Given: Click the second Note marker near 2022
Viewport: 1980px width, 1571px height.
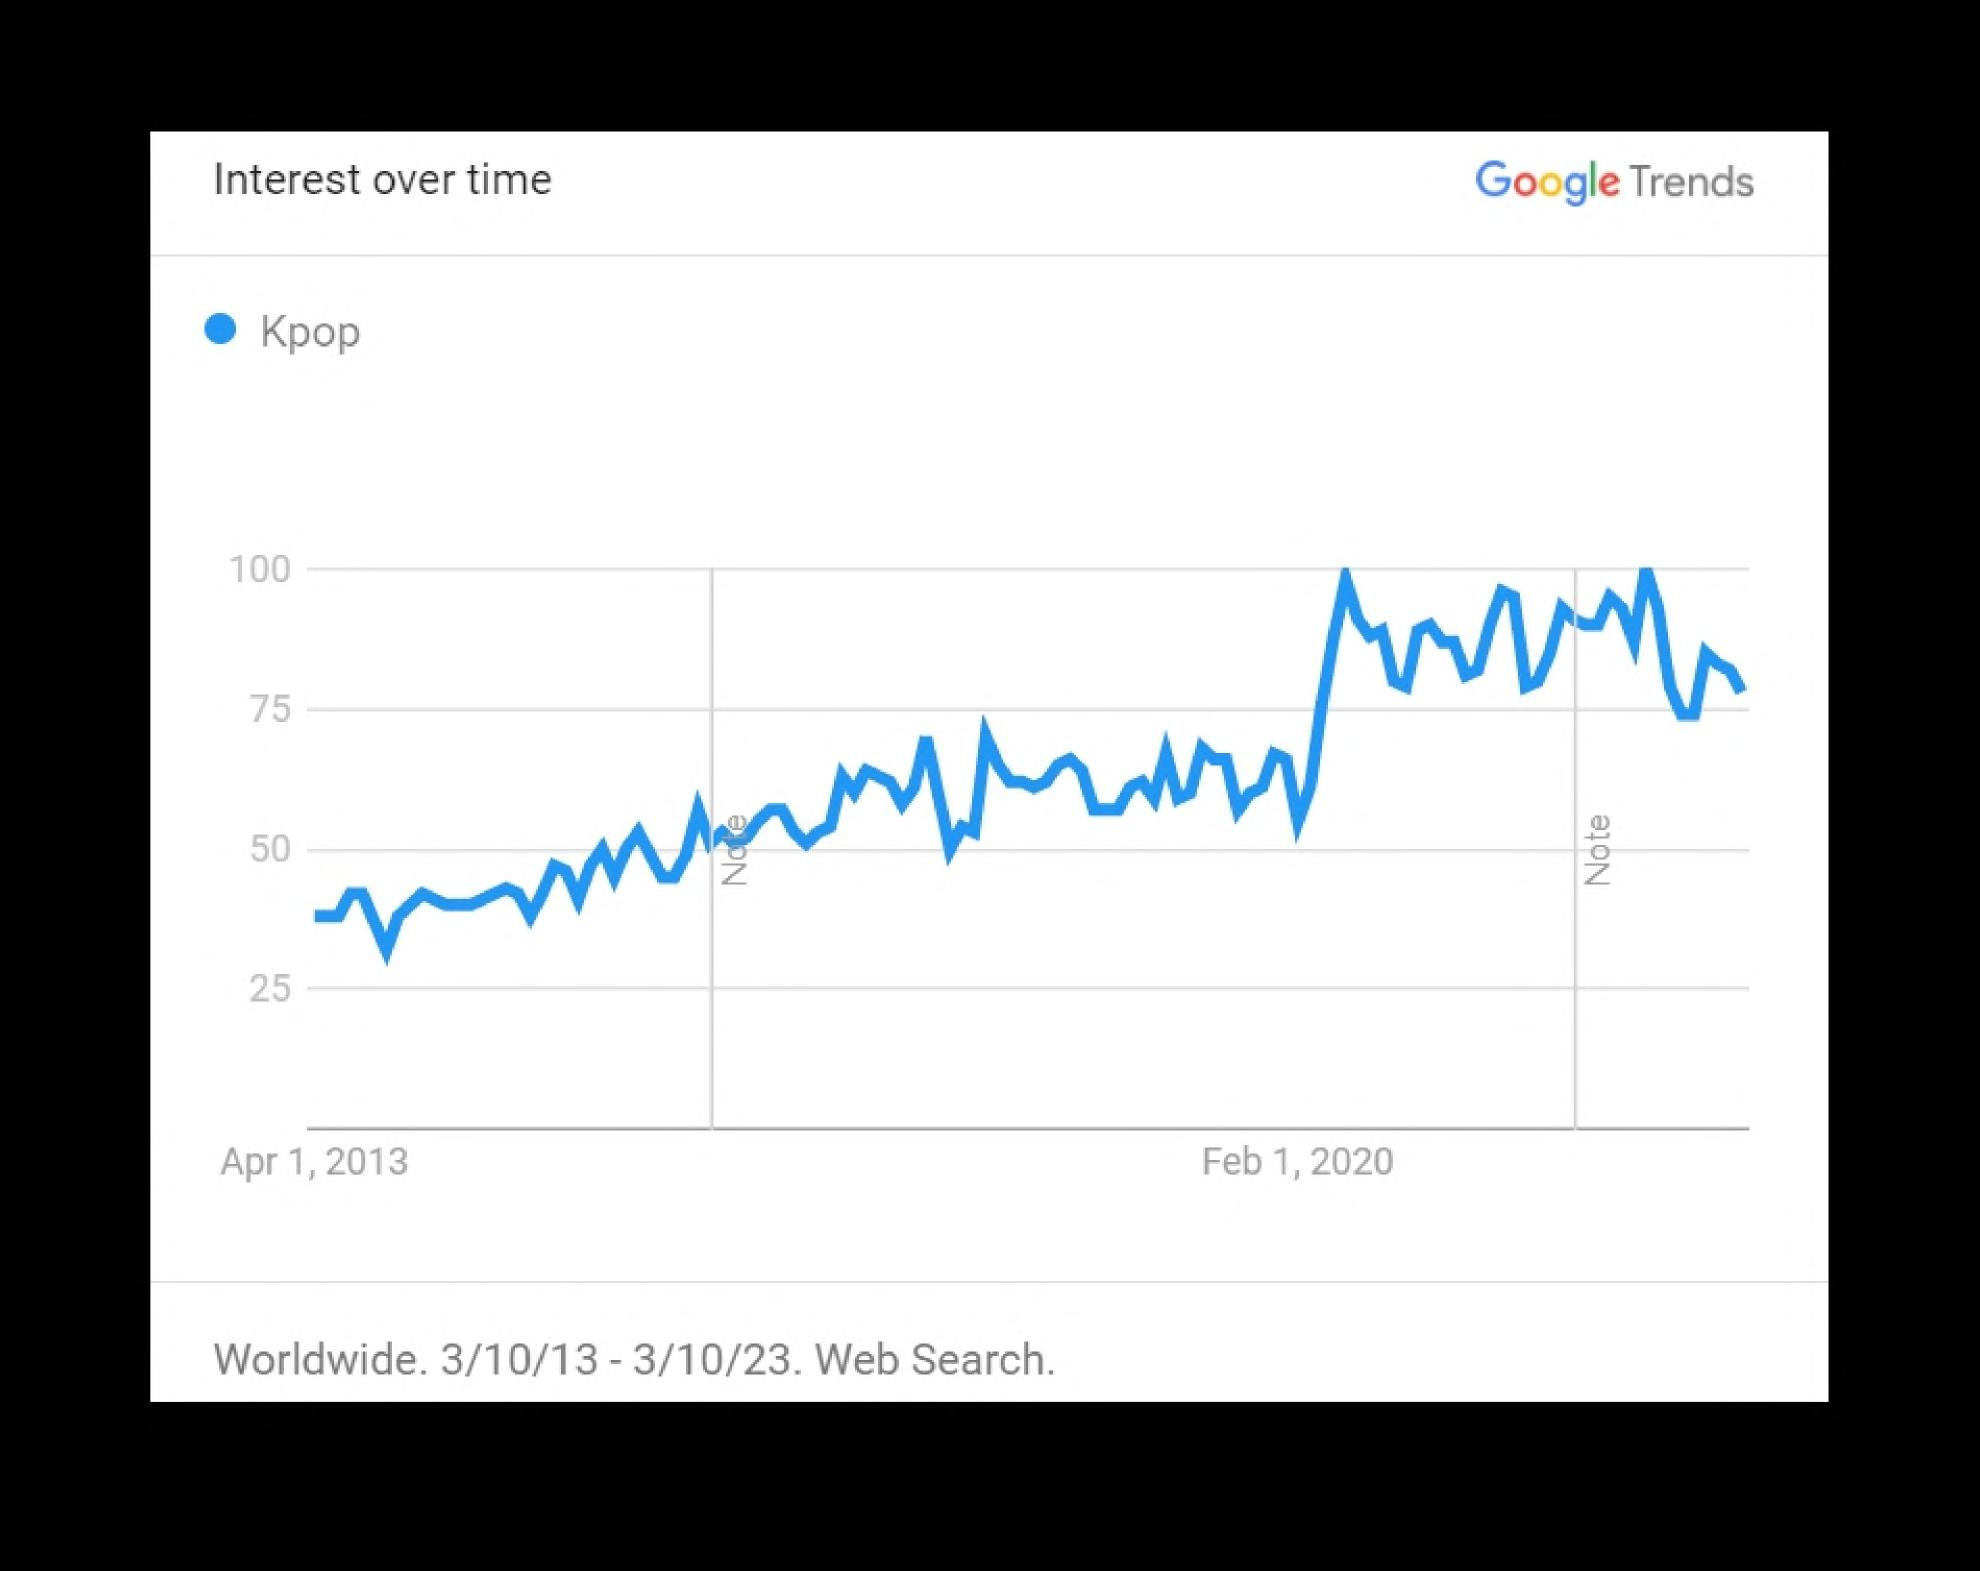Looking at the screenshot, I should point(1598,850).
